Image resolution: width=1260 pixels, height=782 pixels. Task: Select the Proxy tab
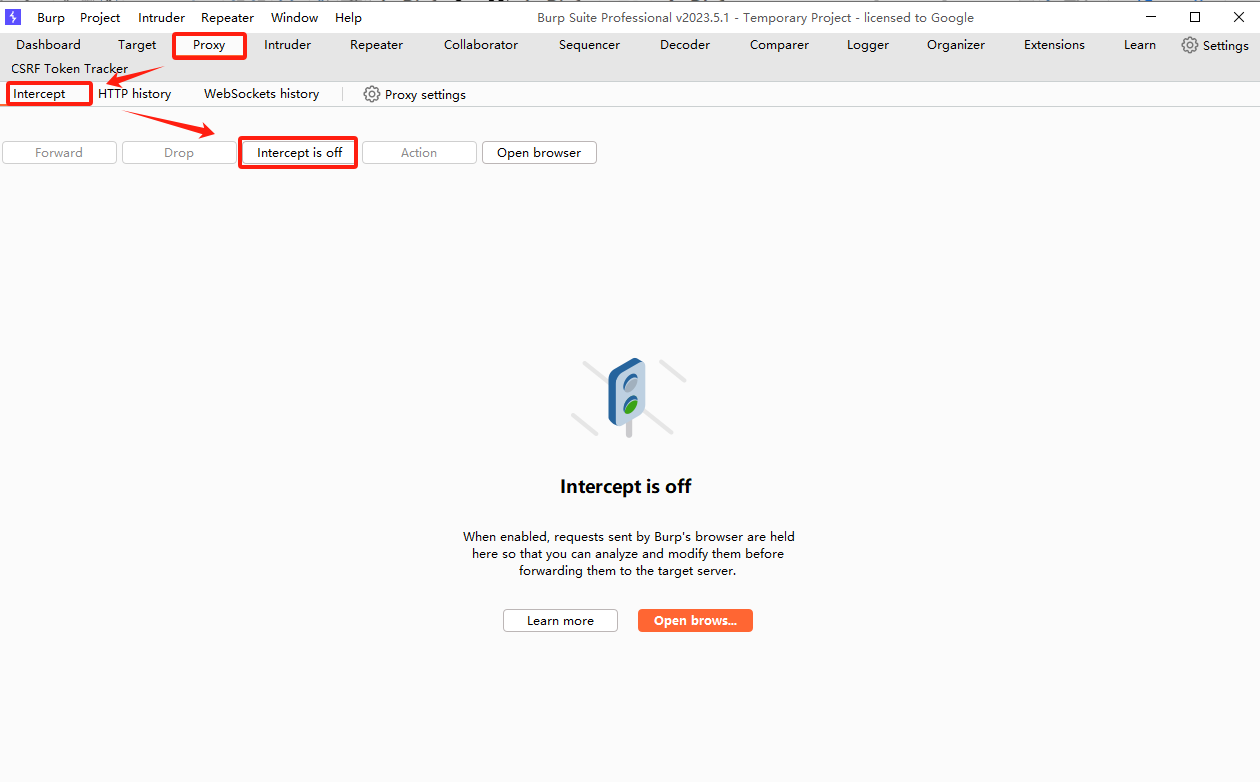[209, 45]
